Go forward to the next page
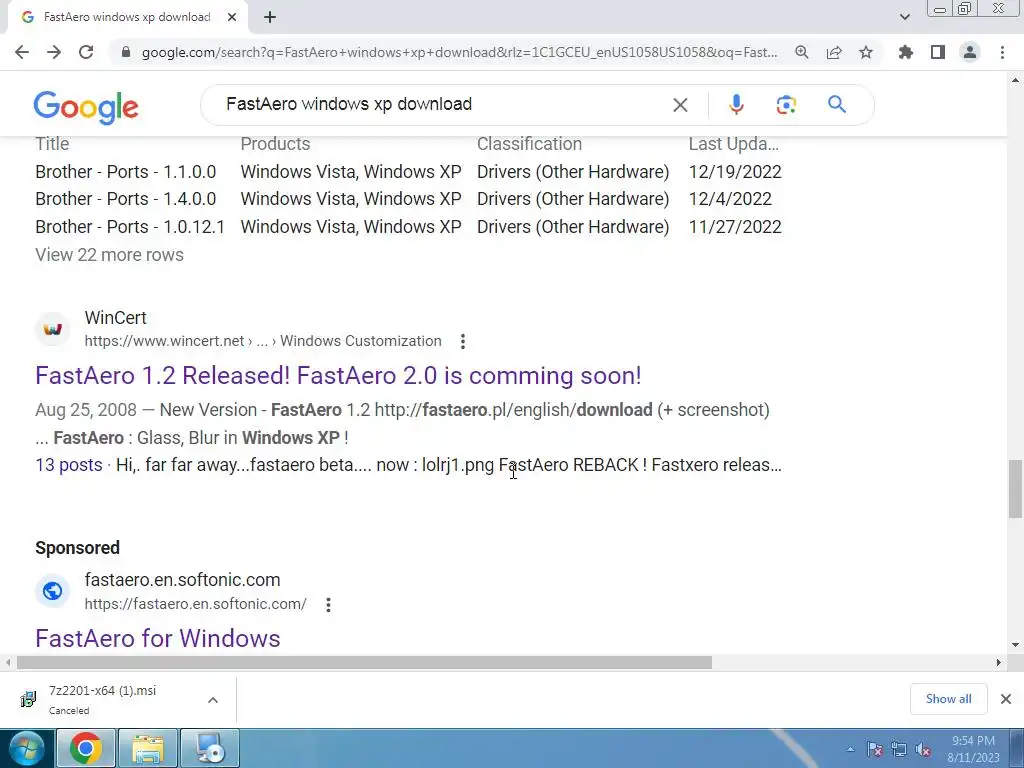The width and height of the screenshot is (1024, 768). 54,52
